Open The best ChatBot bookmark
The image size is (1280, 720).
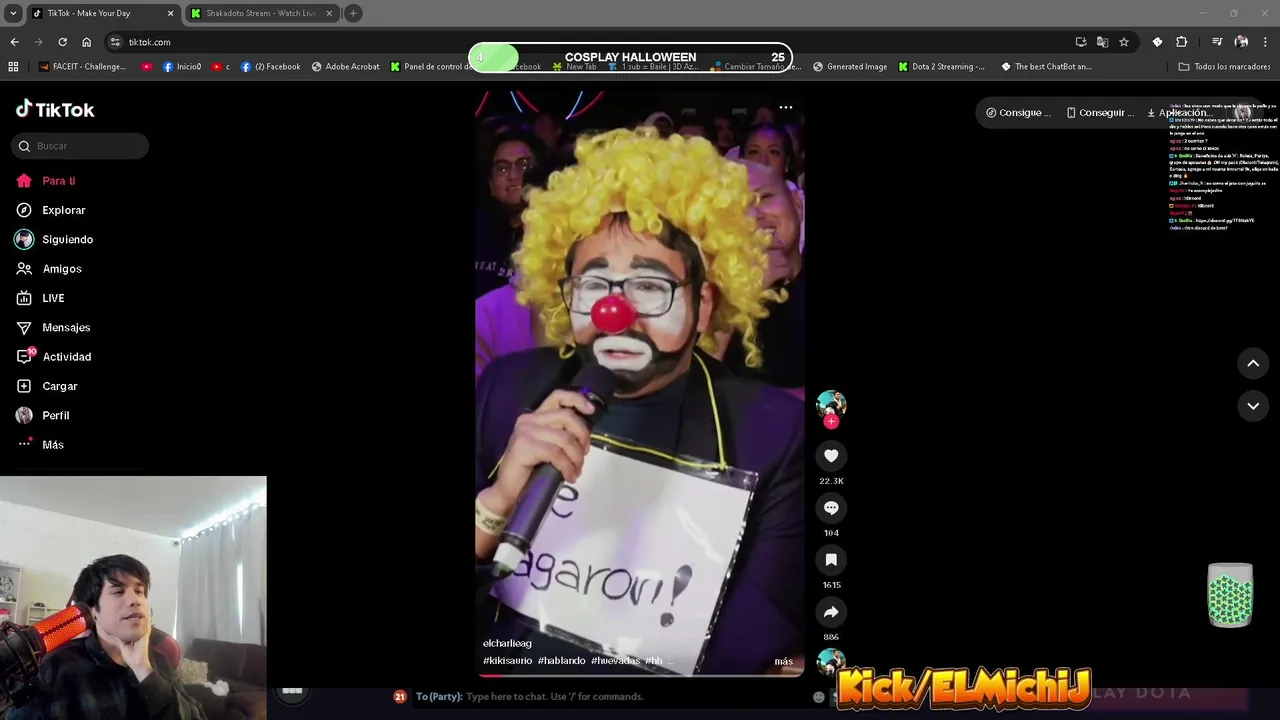pos(1046,67)
